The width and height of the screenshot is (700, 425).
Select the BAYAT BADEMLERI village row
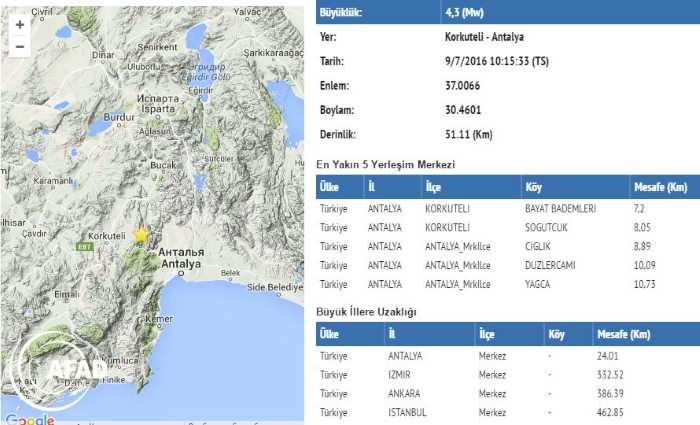point(507,209)
